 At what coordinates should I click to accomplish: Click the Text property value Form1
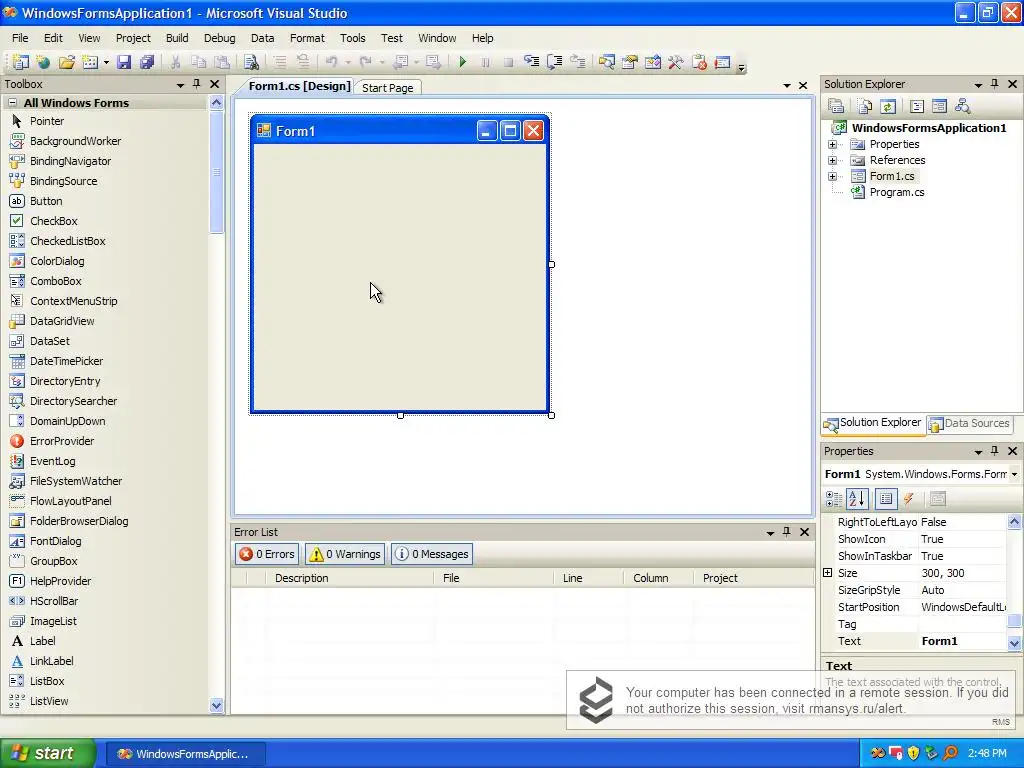[x=961, y=641]
